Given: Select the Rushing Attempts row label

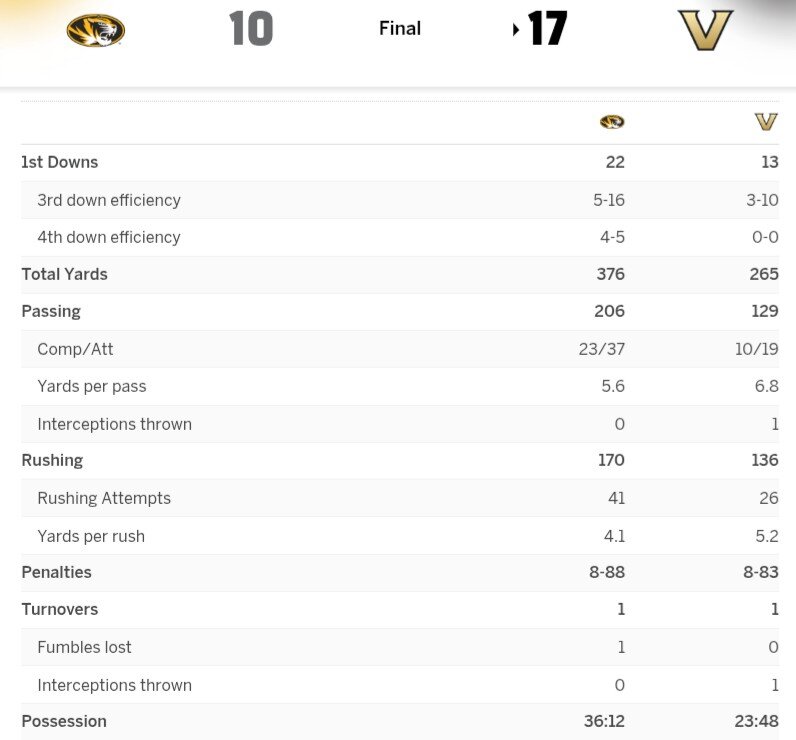Looking at the screenshot, I should pos(104,498).
